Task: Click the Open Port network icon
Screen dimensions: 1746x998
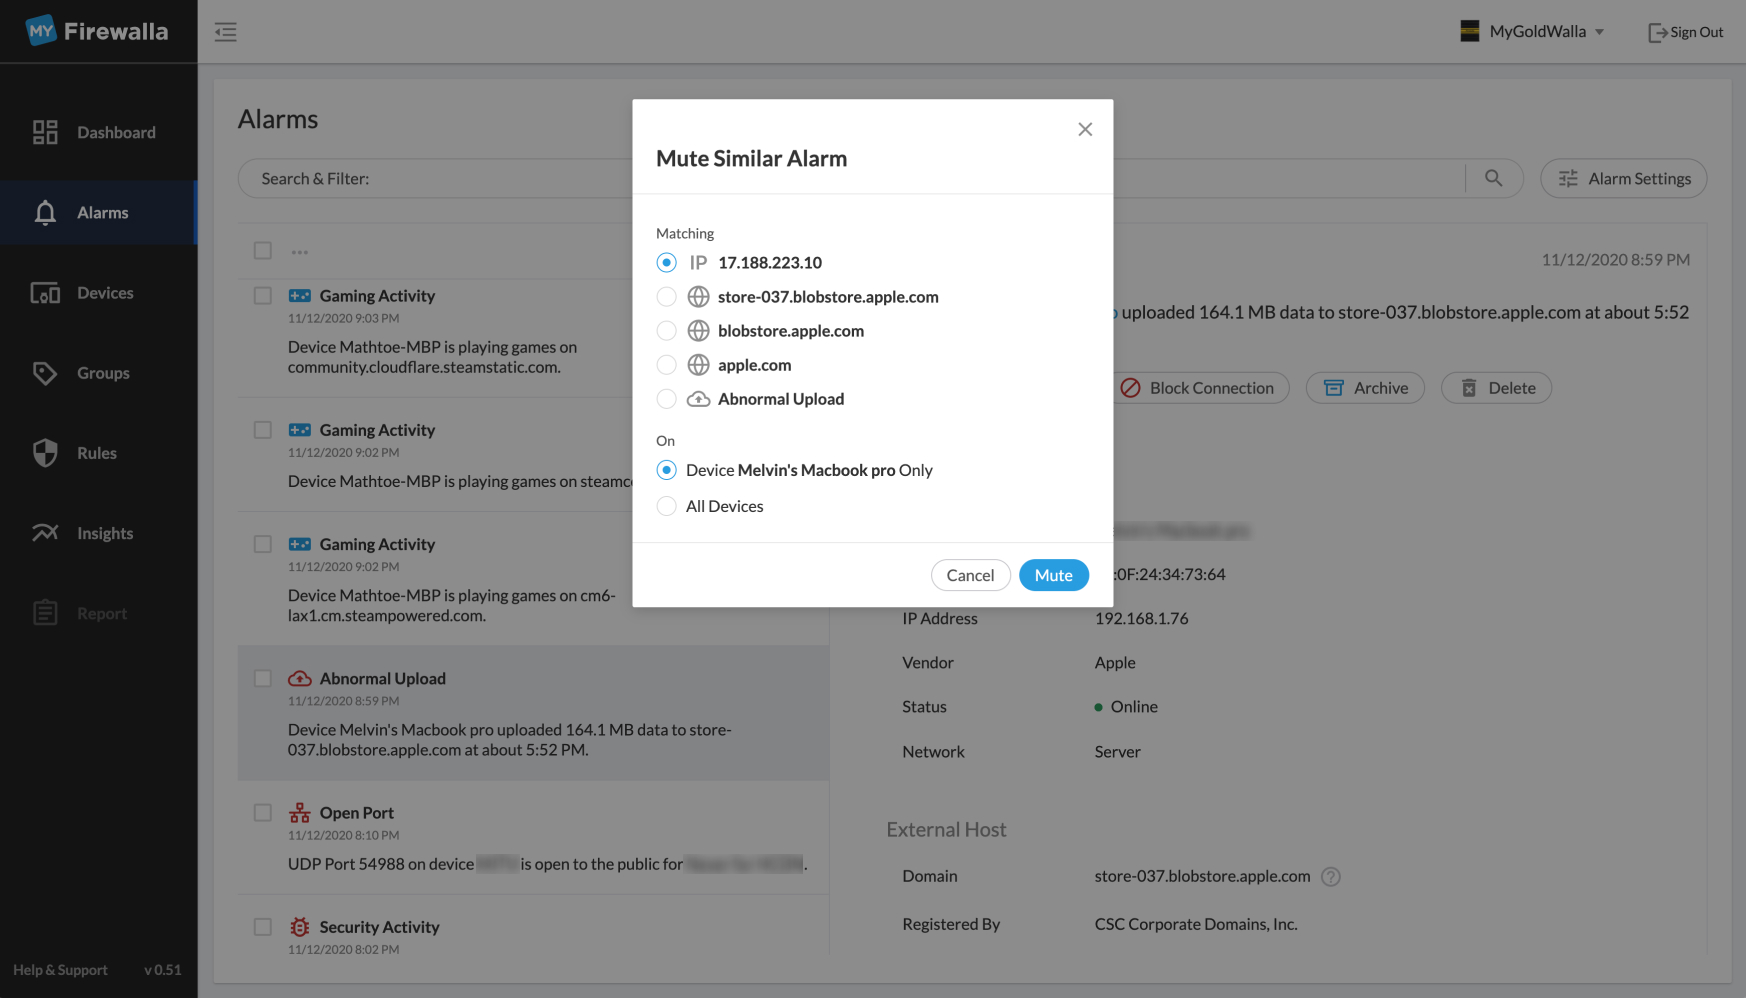Action: tap(300, 813)
